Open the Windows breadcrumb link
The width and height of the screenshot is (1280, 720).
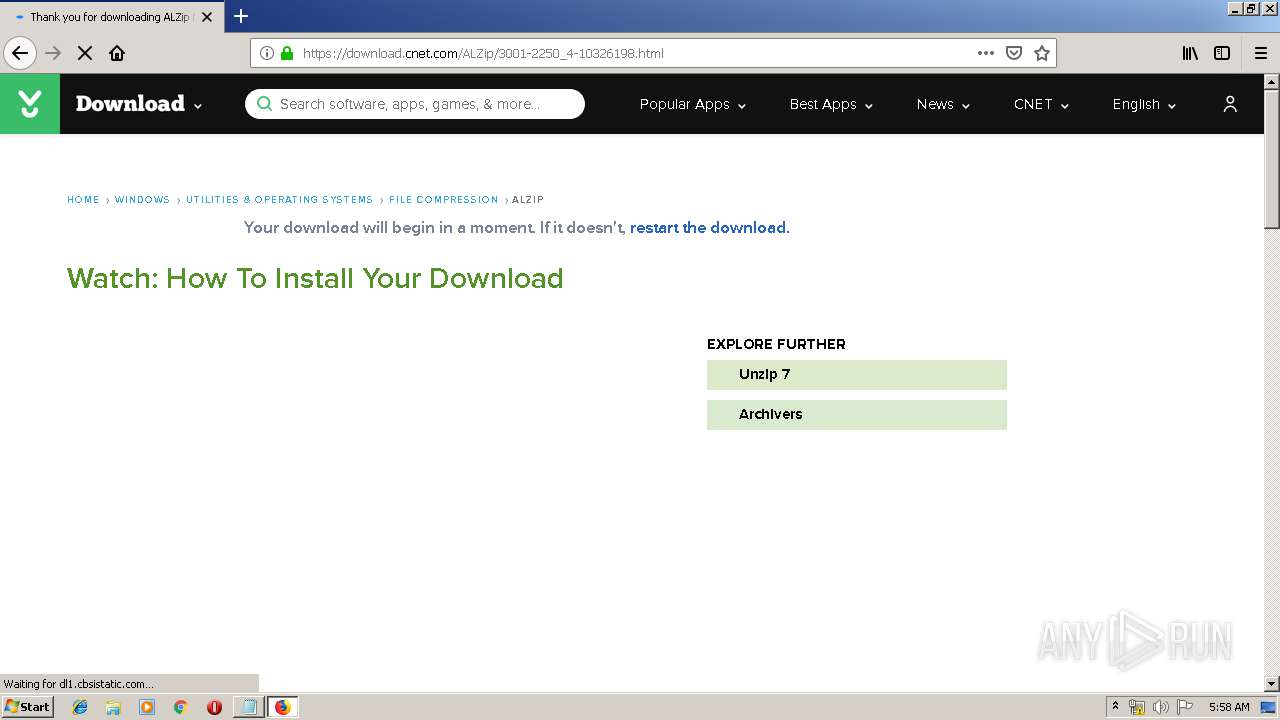(142, 200)
